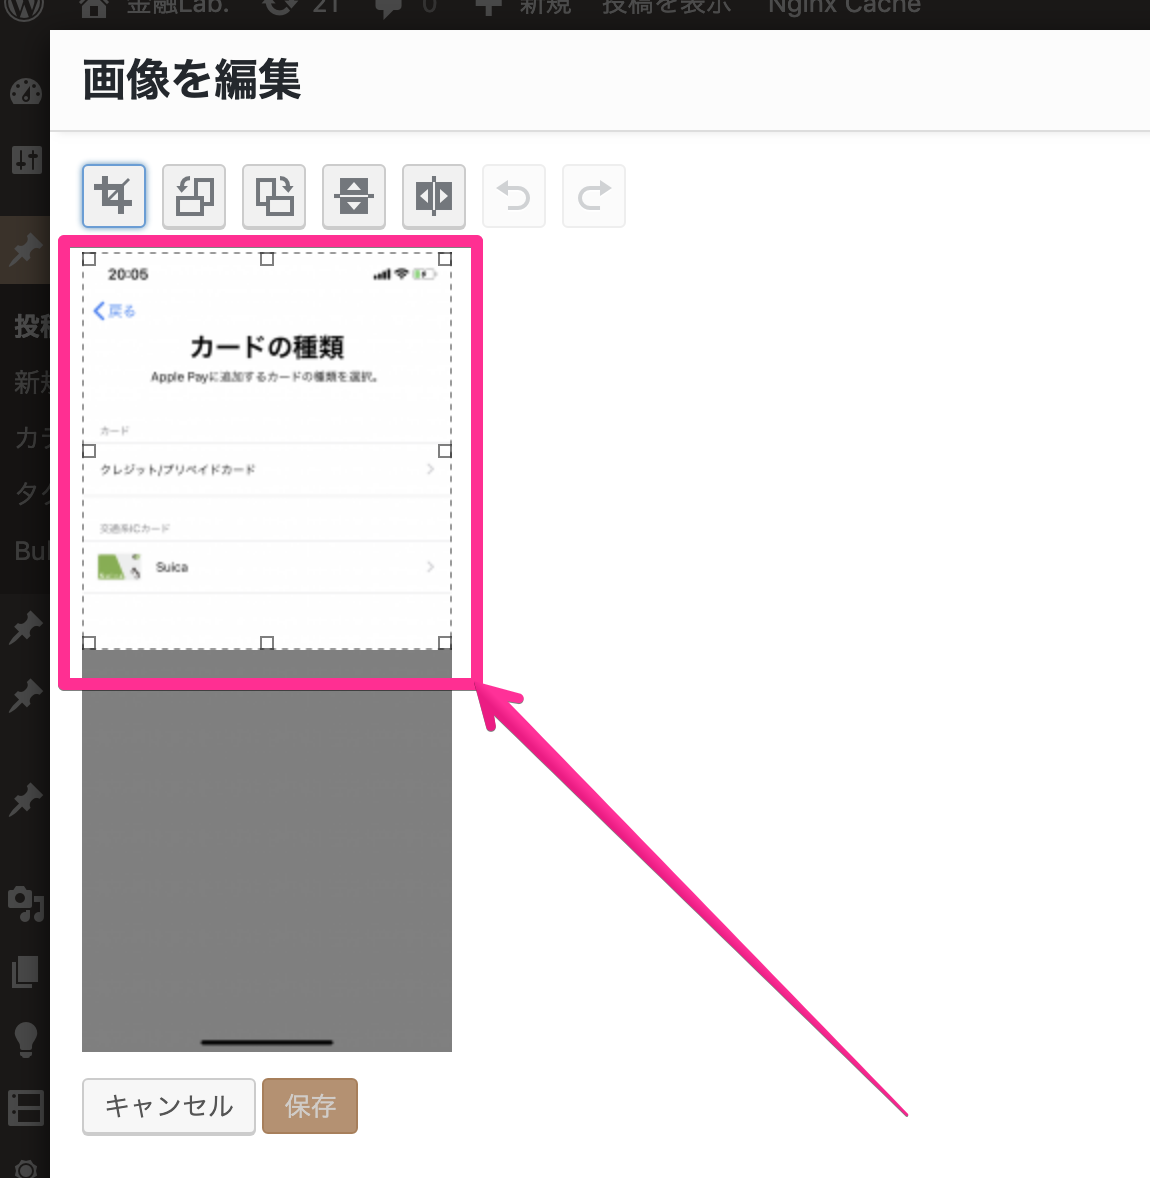This screenshot has width=1150, height=1178.
Task: Open the Pages icon in sidebar
Action: pos(26,971)
